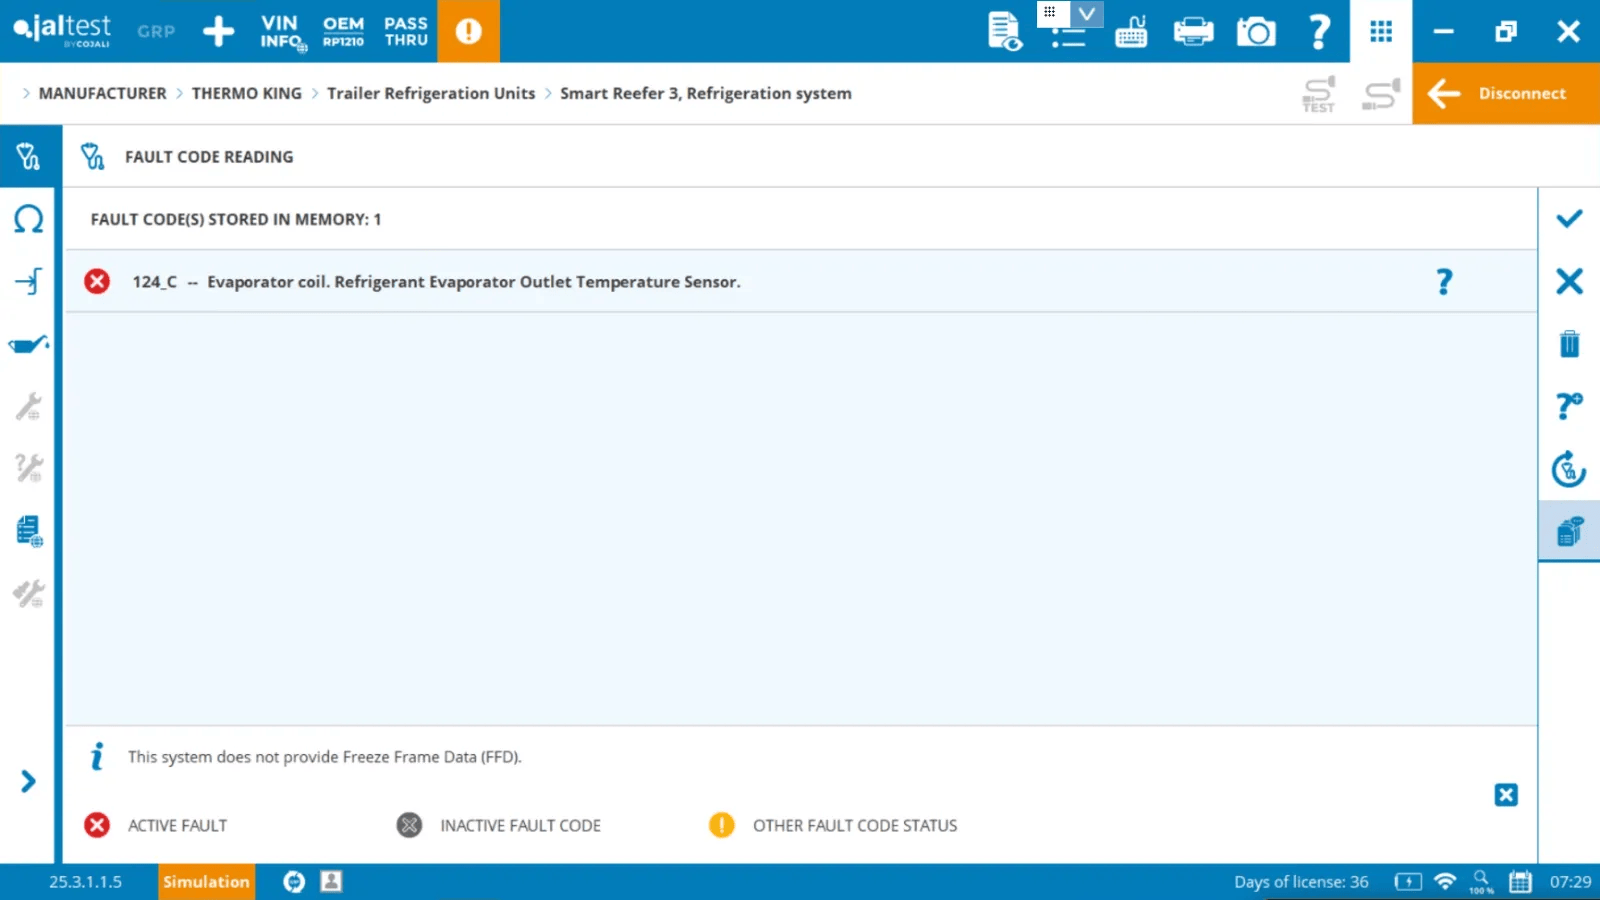Take a screenshot with camera icon
1600x900 pixels.
click(x=1256, y=32)
